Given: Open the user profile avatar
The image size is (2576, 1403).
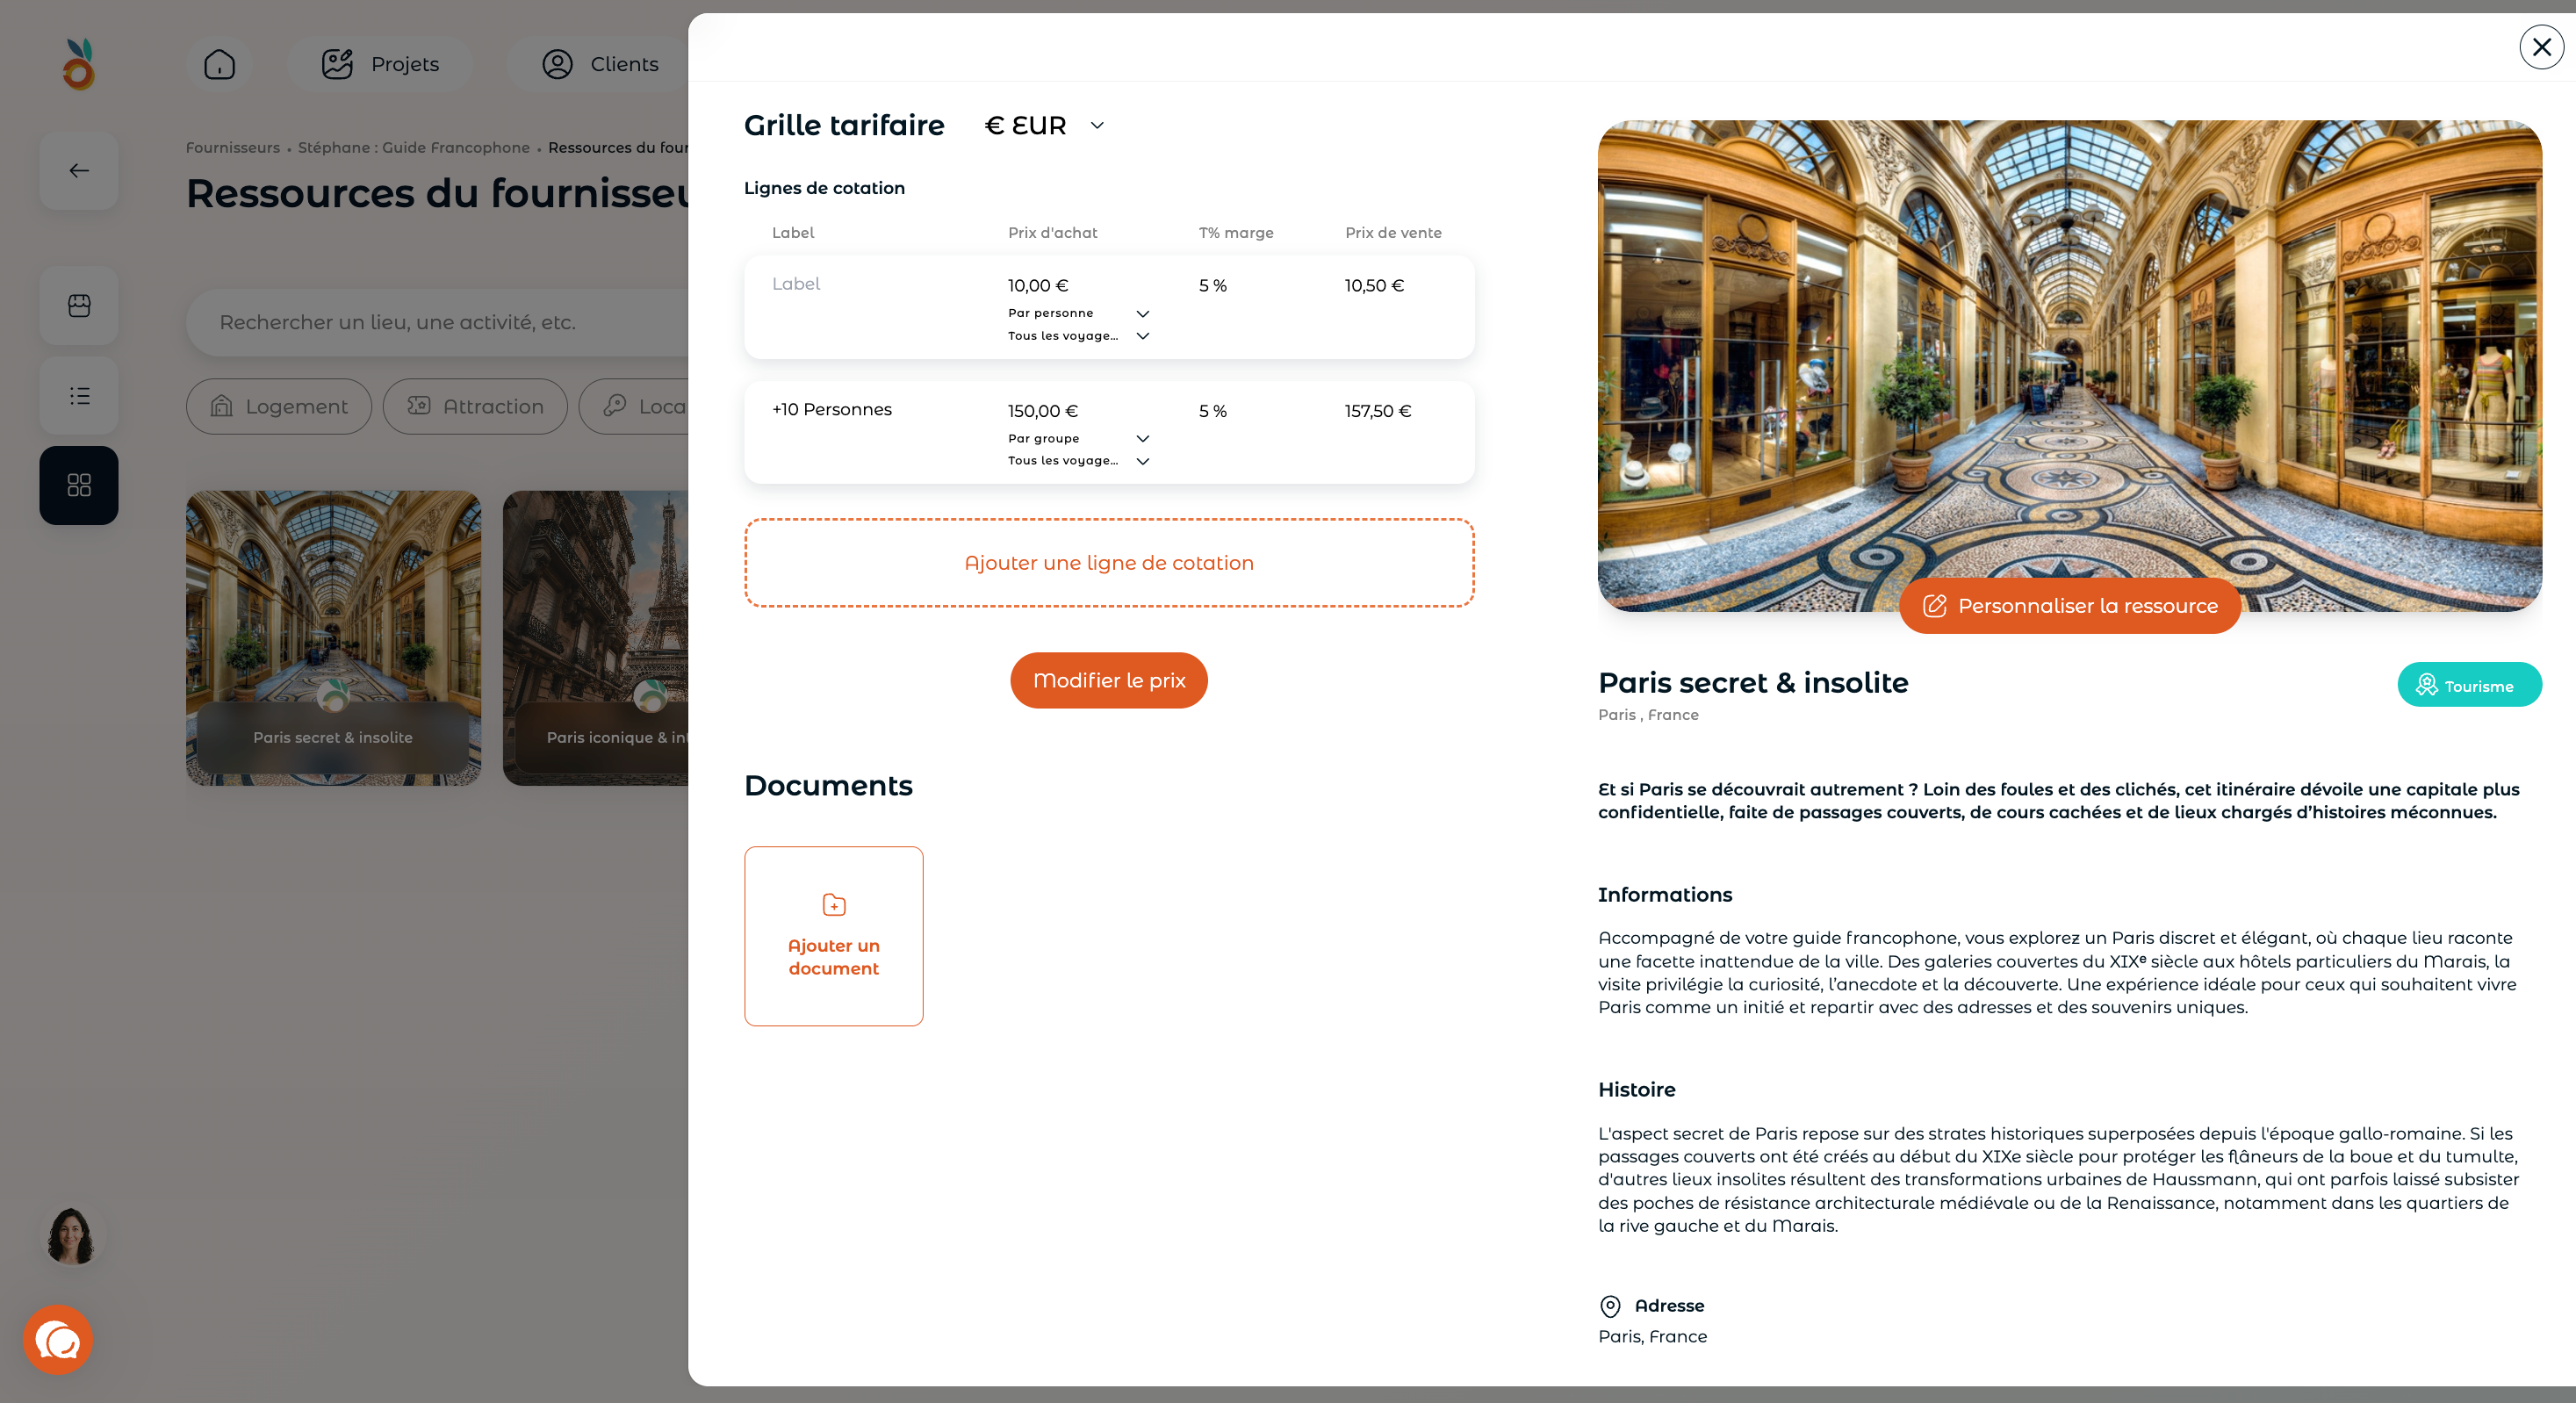Looking at the screenshot, I should pos(70,1236).
